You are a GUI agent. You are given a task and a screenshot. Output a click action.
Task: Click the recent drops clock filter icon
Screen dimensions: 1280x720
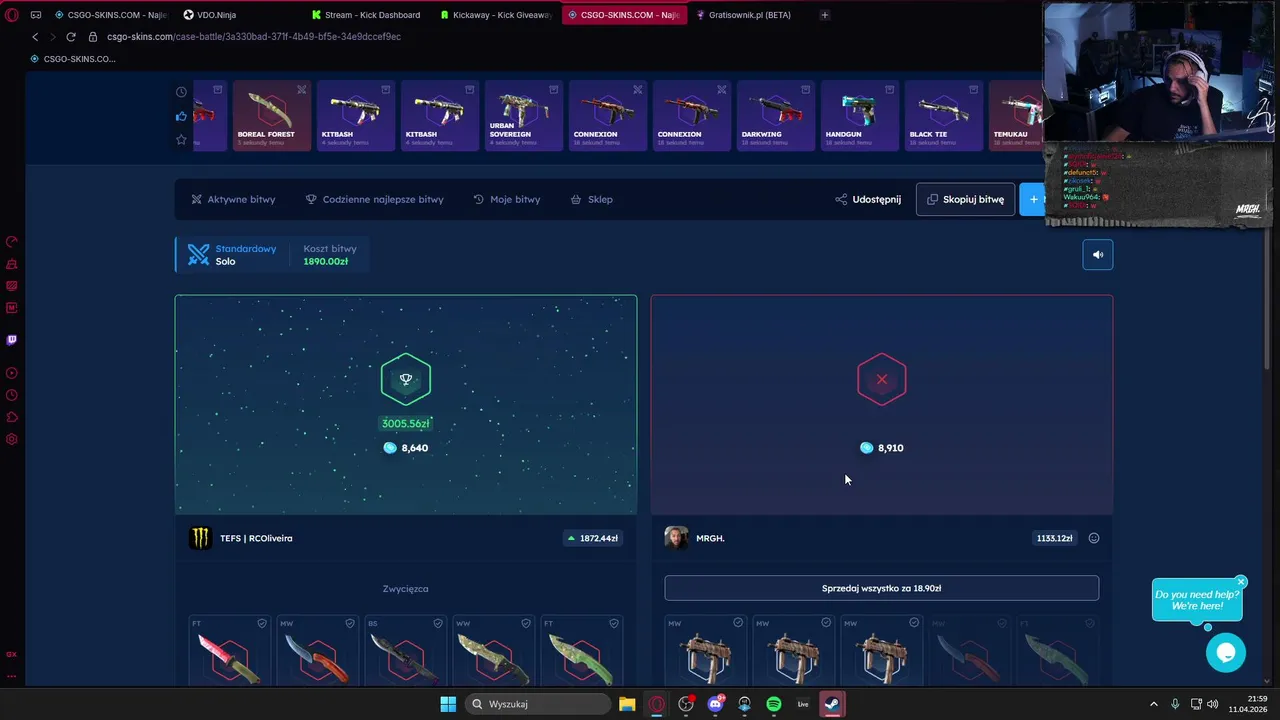coord(181,92)
